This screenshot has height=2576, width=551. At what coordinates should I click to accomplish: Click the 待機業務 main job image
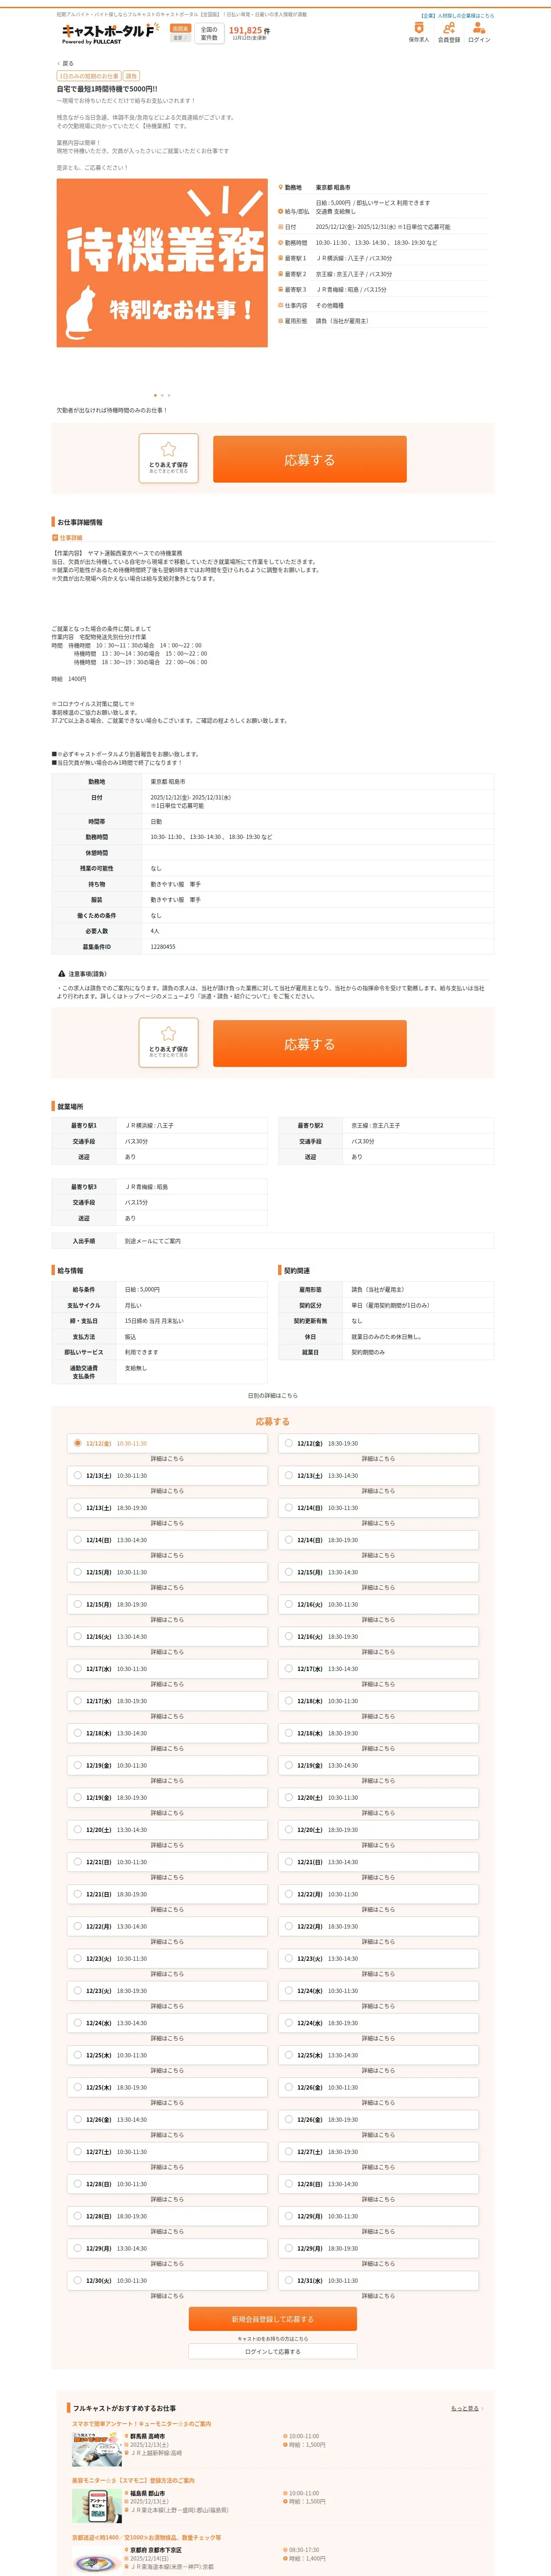[x=162, y=263]
